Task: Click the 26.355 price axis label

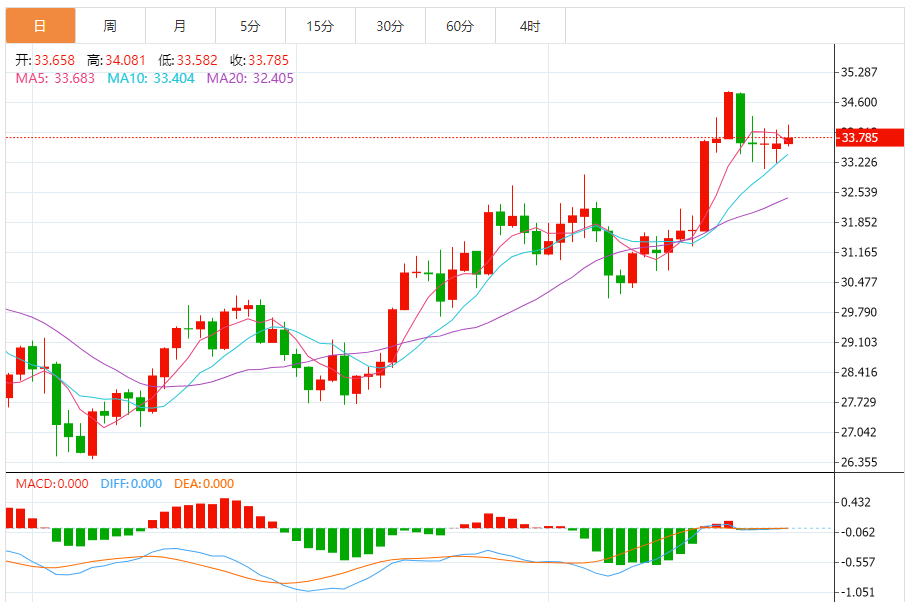Action: pyautogui.click(x=859, y=462)
